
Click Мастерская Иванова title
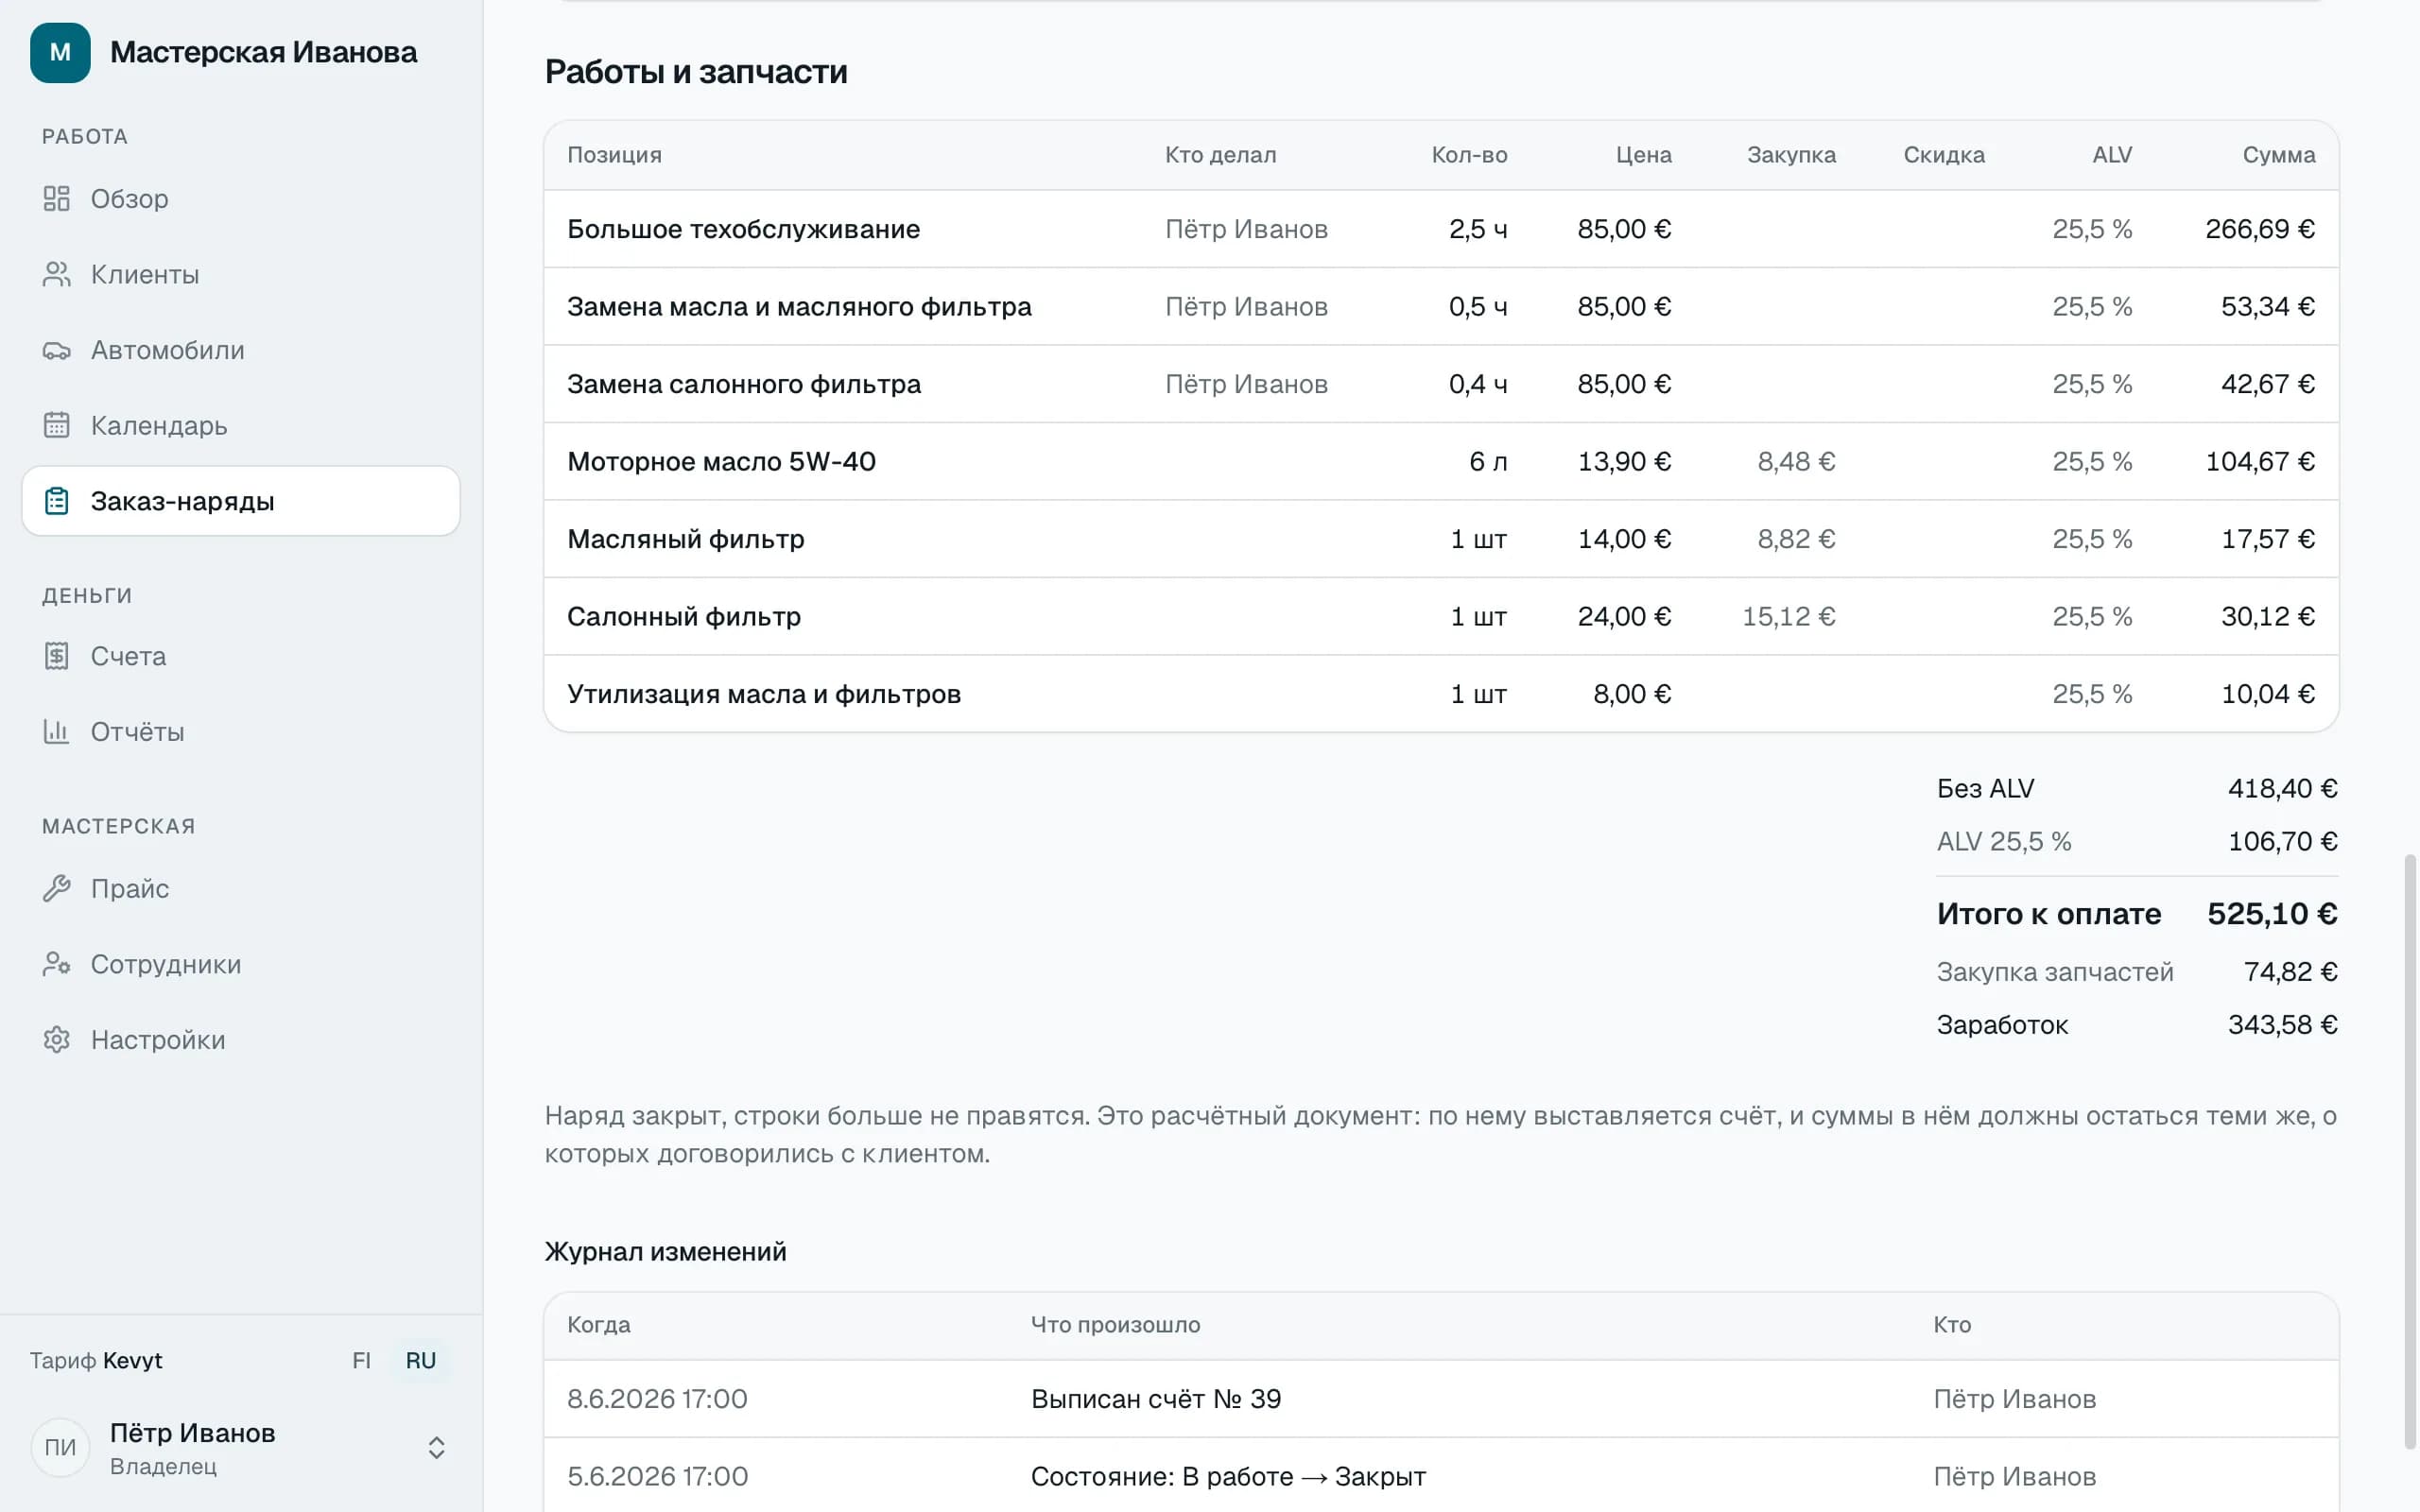tap(263, 52)
